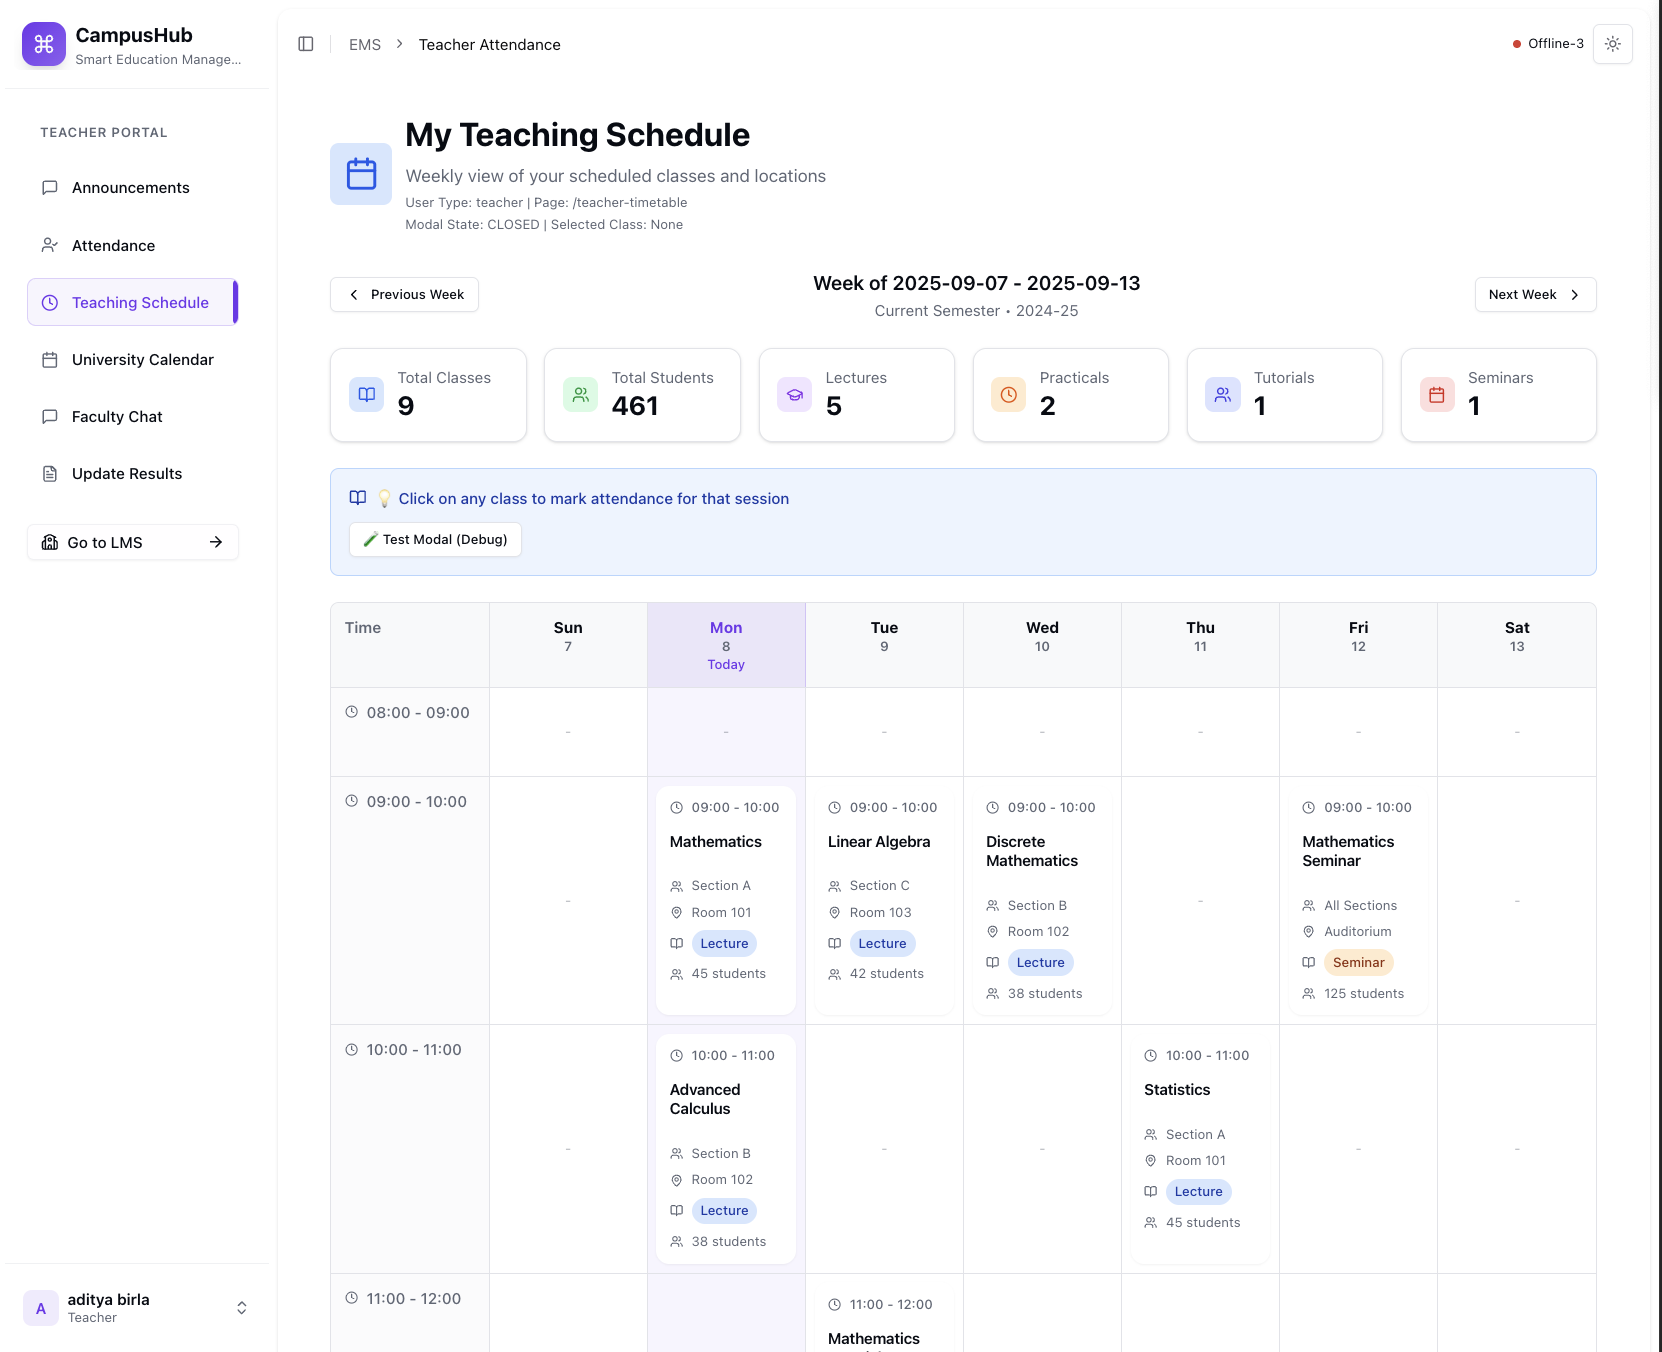Go to the Next Week
The image size is (1662, 1352).
[x=1535, y=294]
